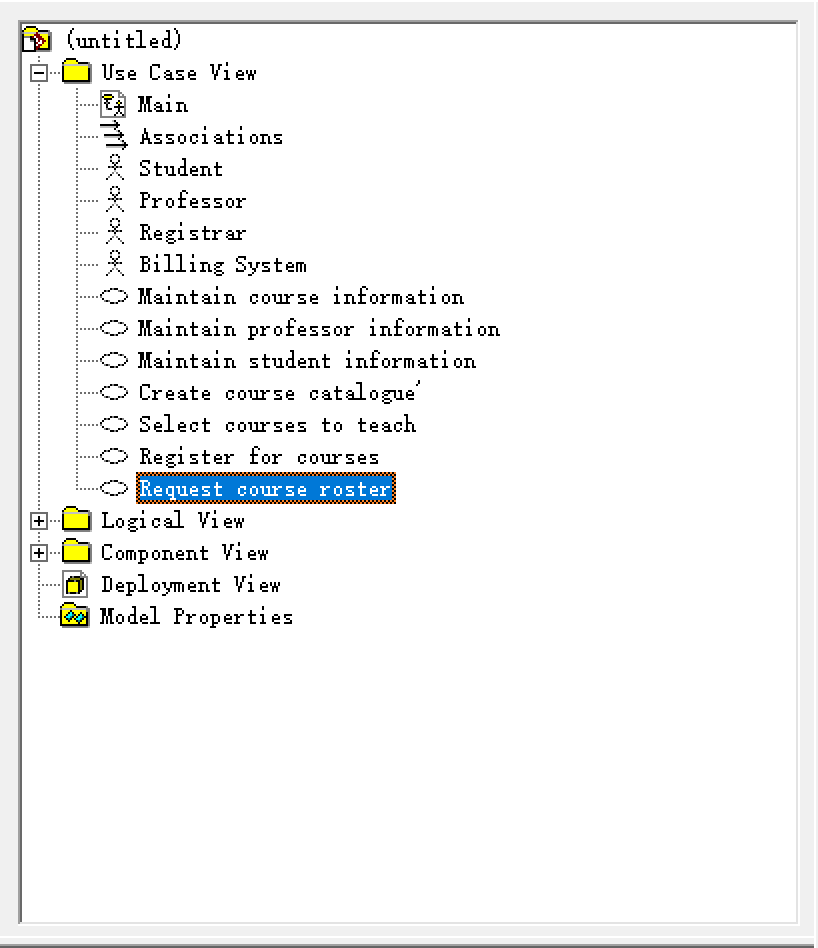Collapse the Use Case View folder
Image resolution: width=818 pixels, height=948 pixels.
pyautogui.click(x=39, y=72)
